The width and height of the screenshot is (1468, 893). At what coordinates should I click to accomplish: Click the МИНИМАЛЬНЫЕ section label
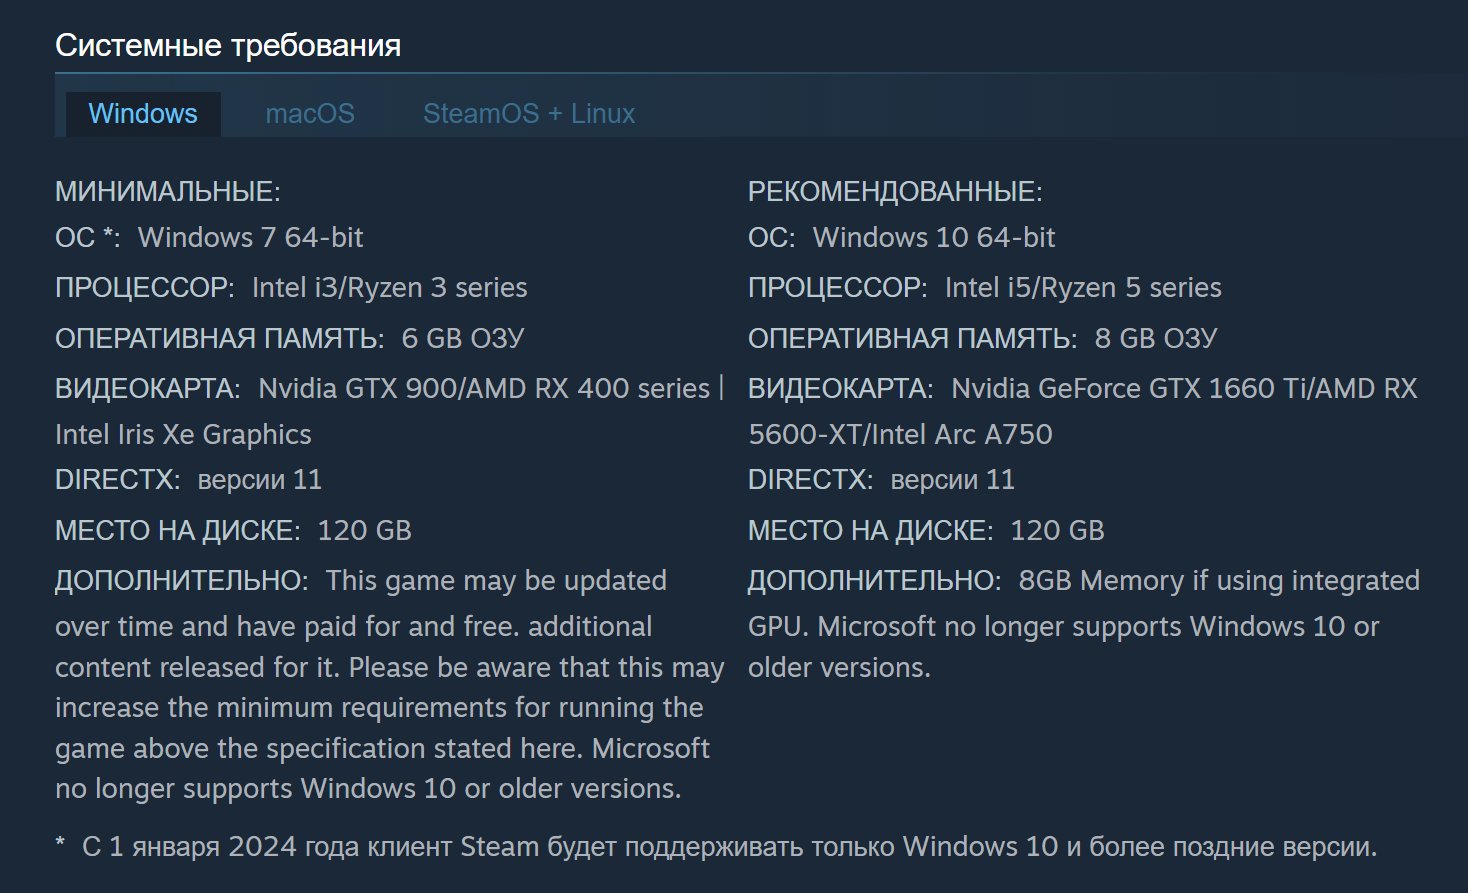coord(168,192)
